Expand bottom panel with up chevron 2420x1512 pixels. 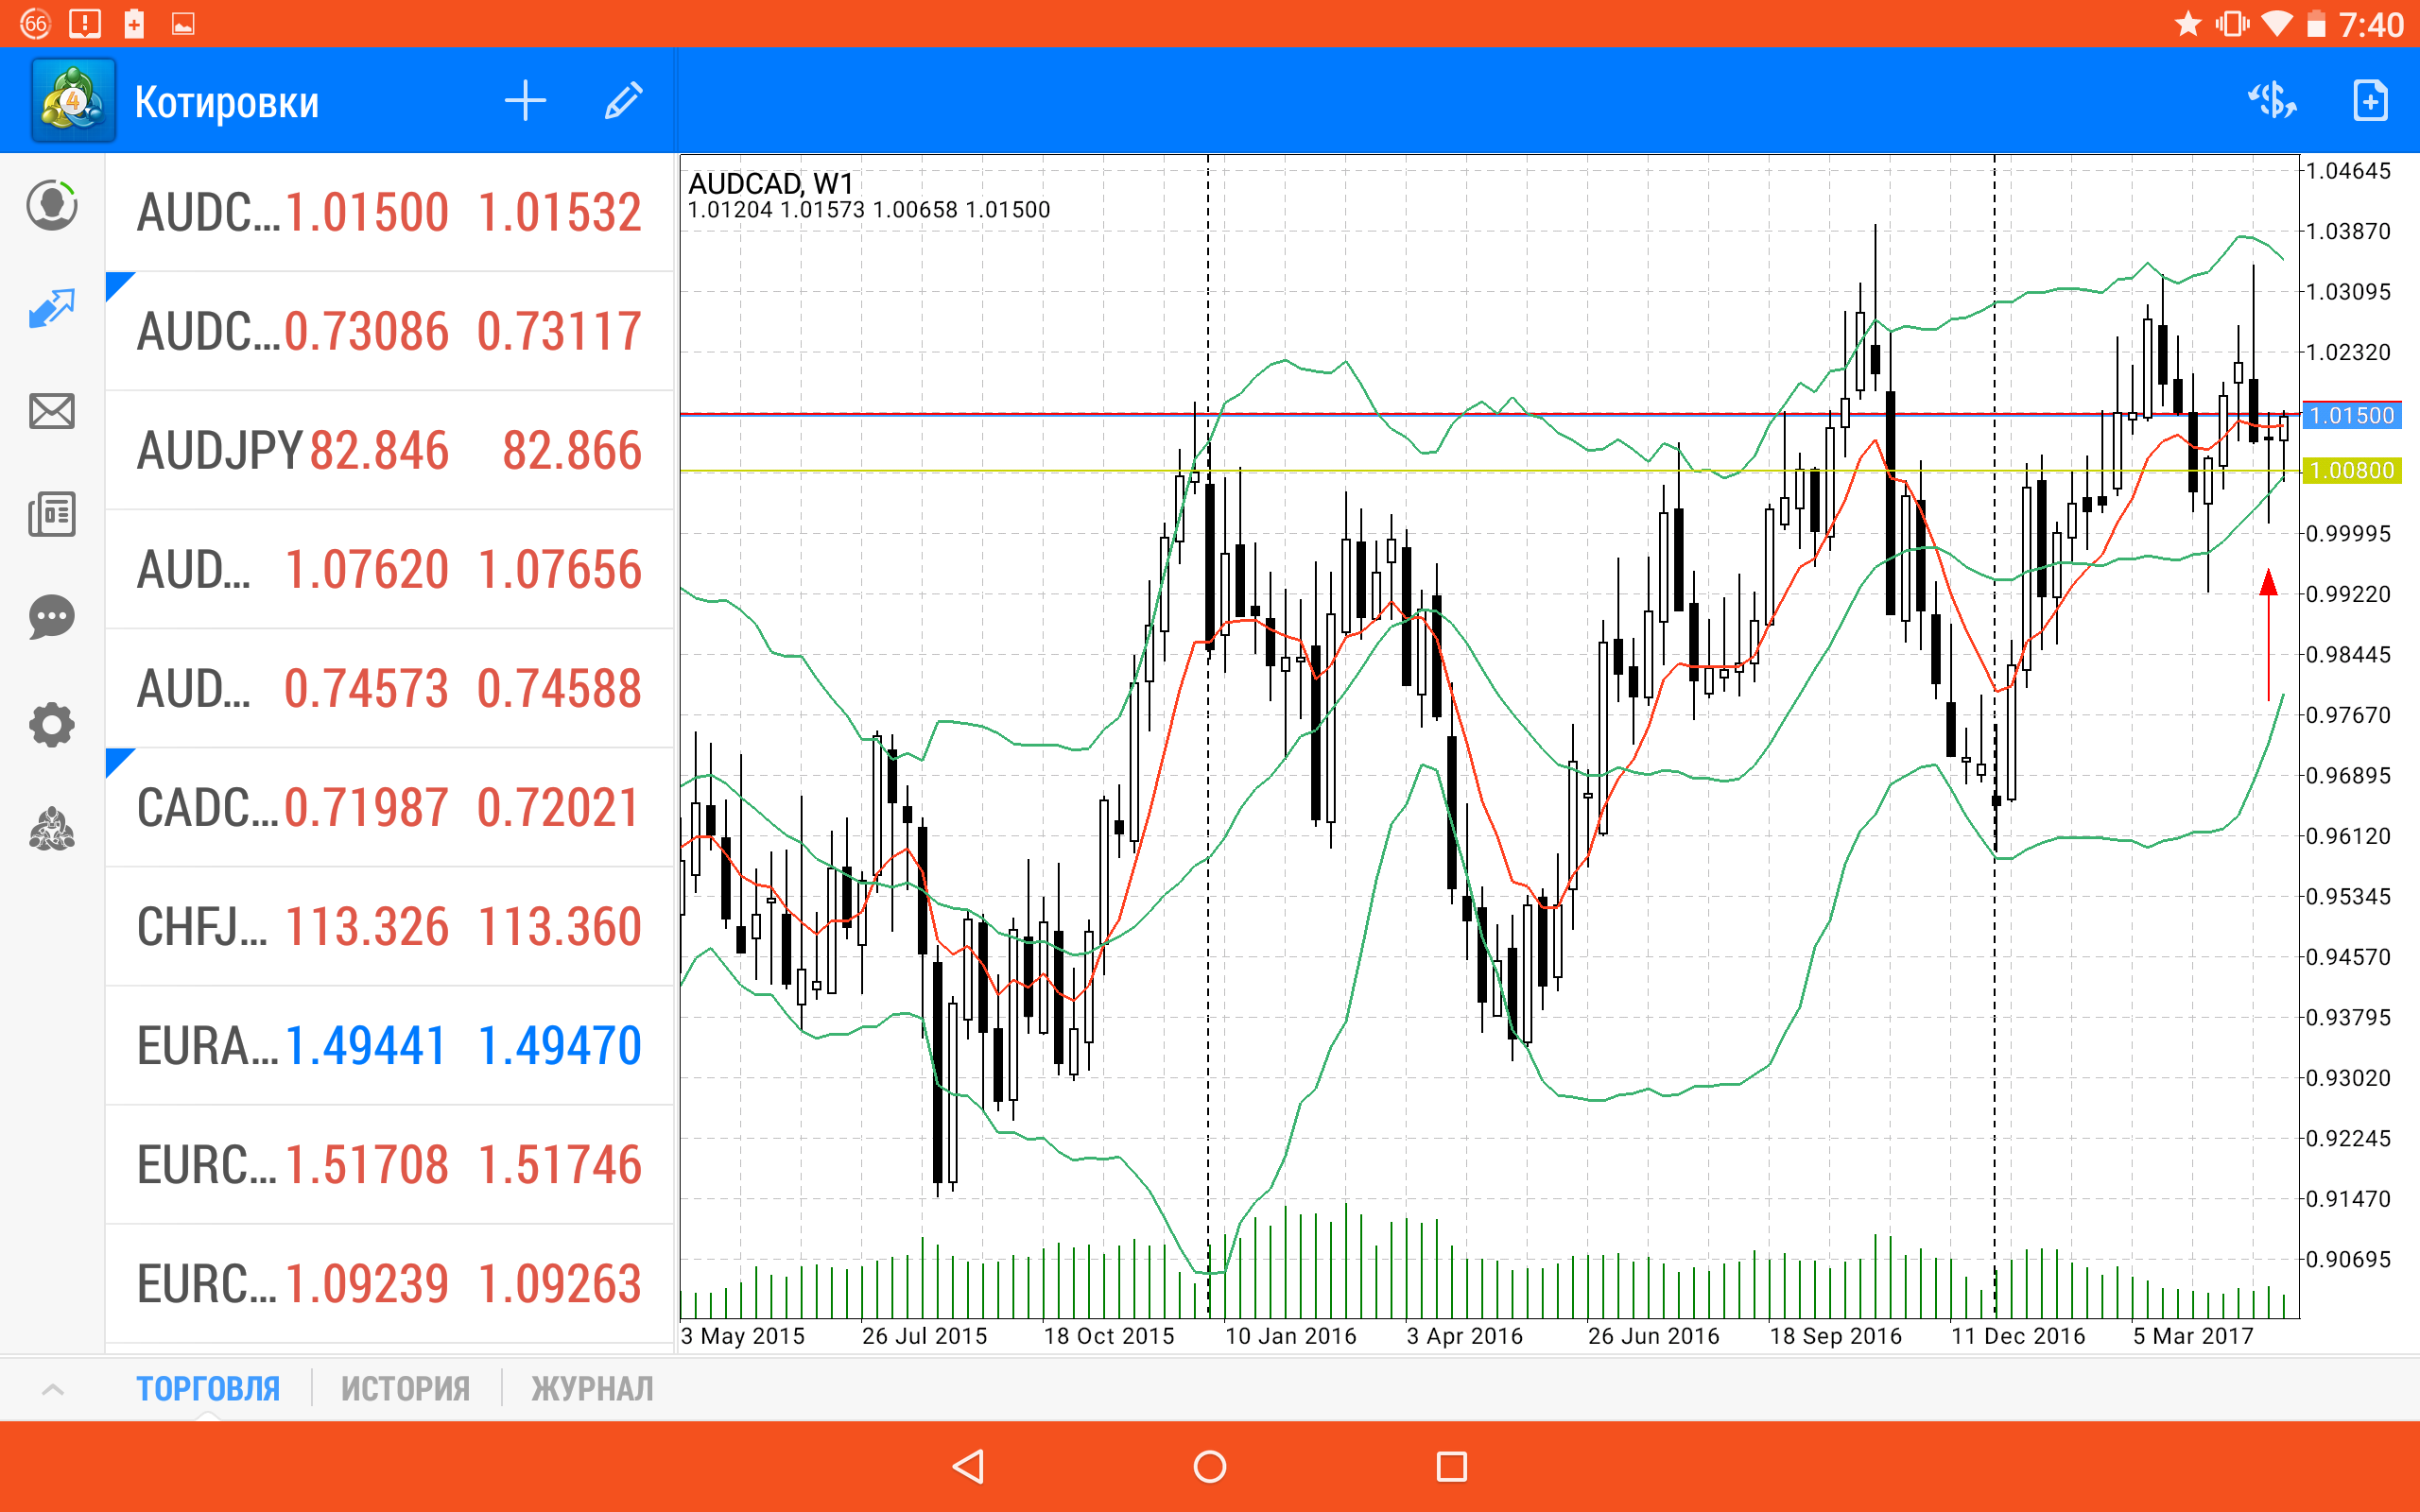[x=53, y=1389]
